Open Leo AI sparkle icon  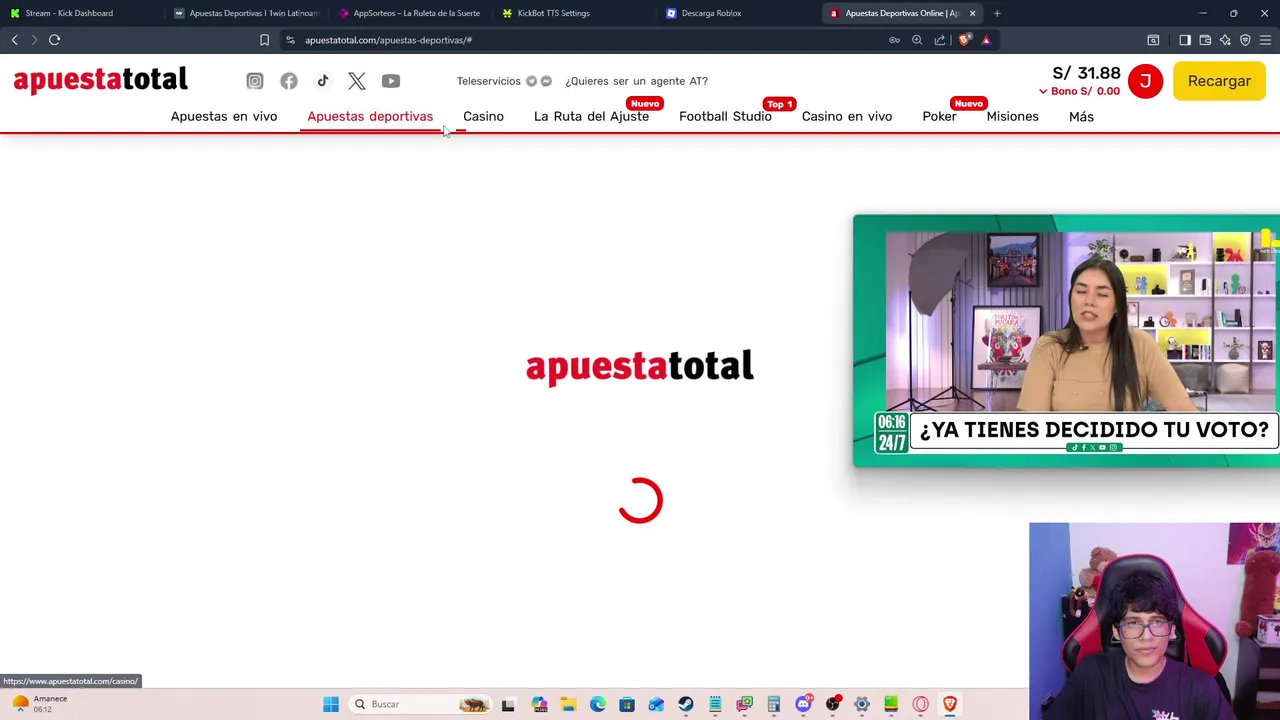point(1225,40)
